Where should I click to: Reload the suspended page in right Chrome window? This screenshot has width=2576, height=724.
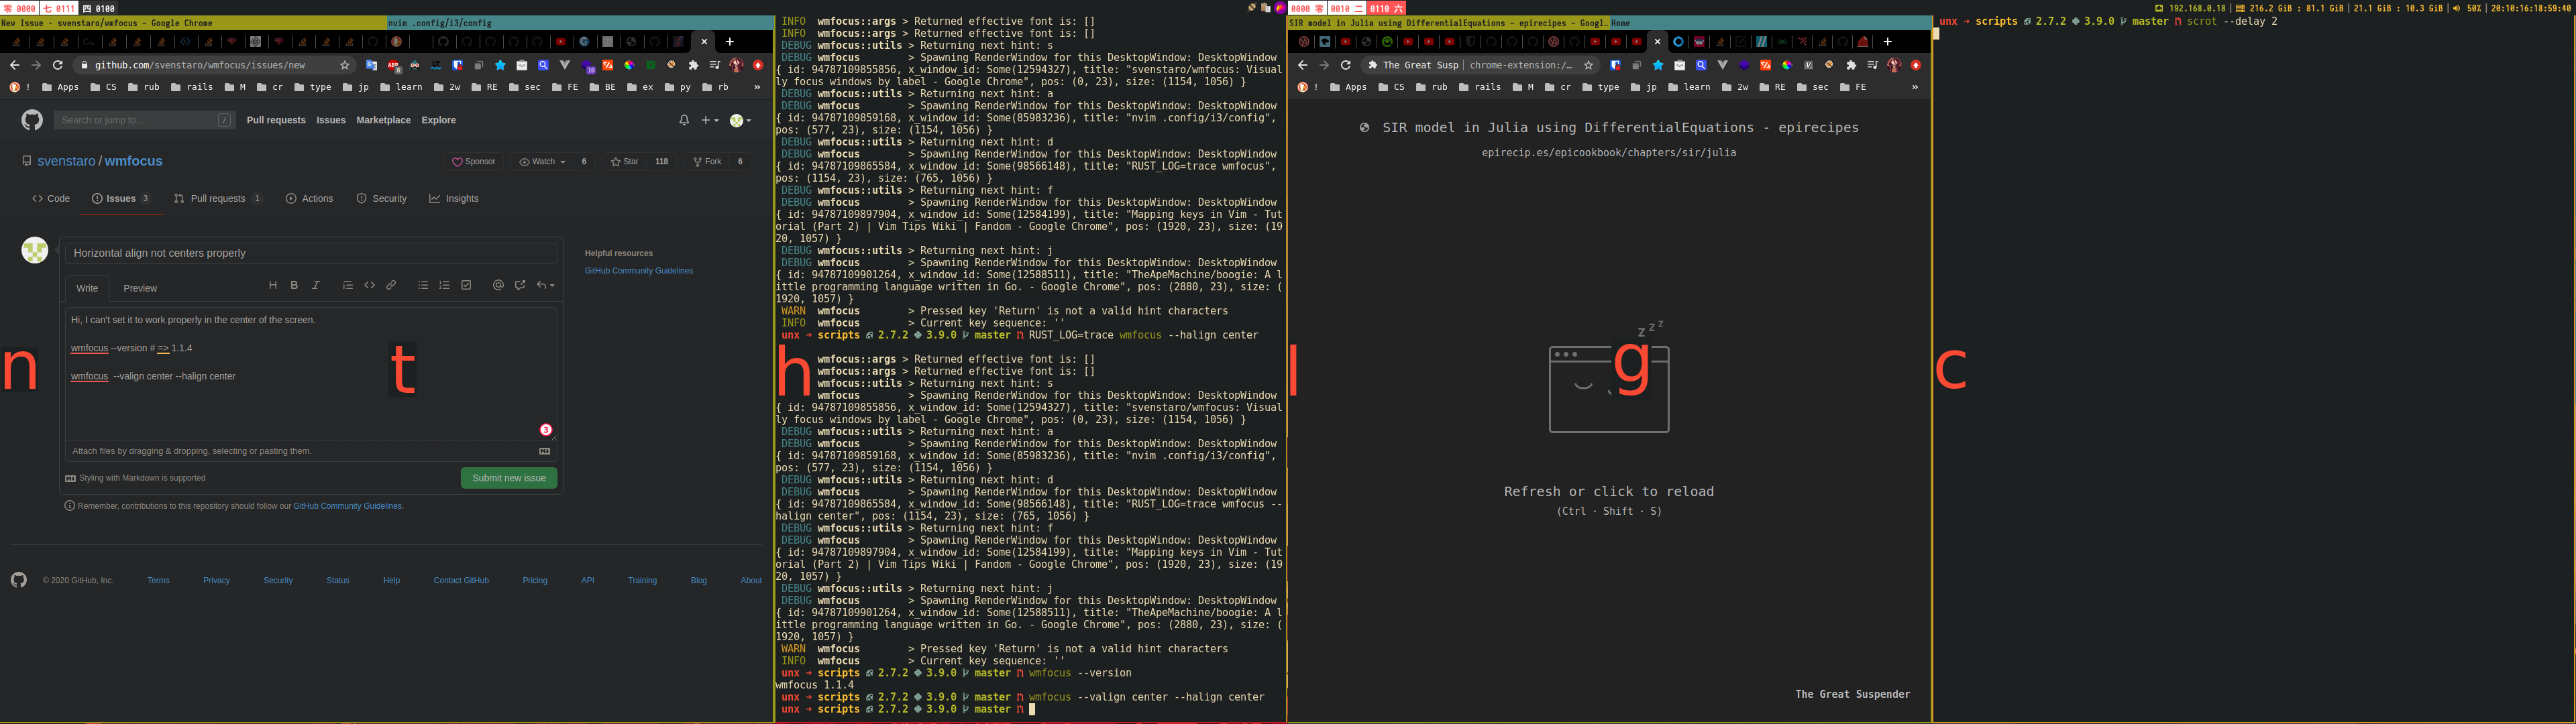click(x=1346, y=65)
